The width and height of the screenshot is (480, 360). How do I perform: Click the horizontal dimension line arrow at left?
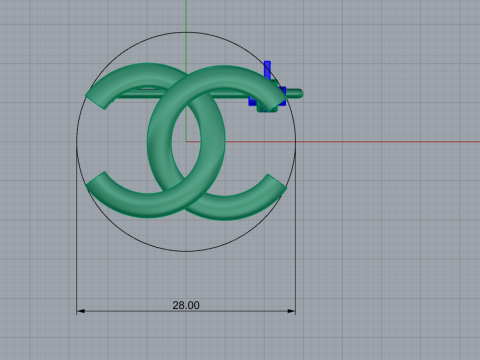[81, 311]
